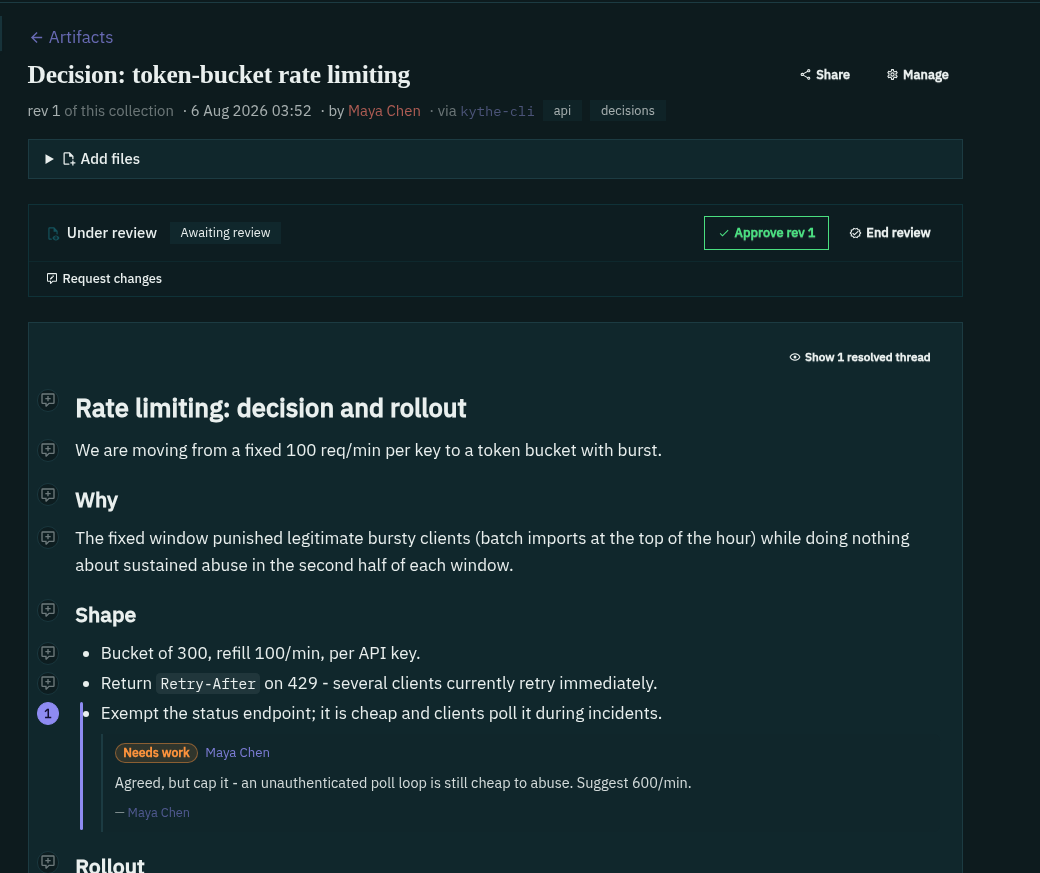This screenshot has width=1040, height=873.
Task: Click Request changes
Action: [104, 279]
